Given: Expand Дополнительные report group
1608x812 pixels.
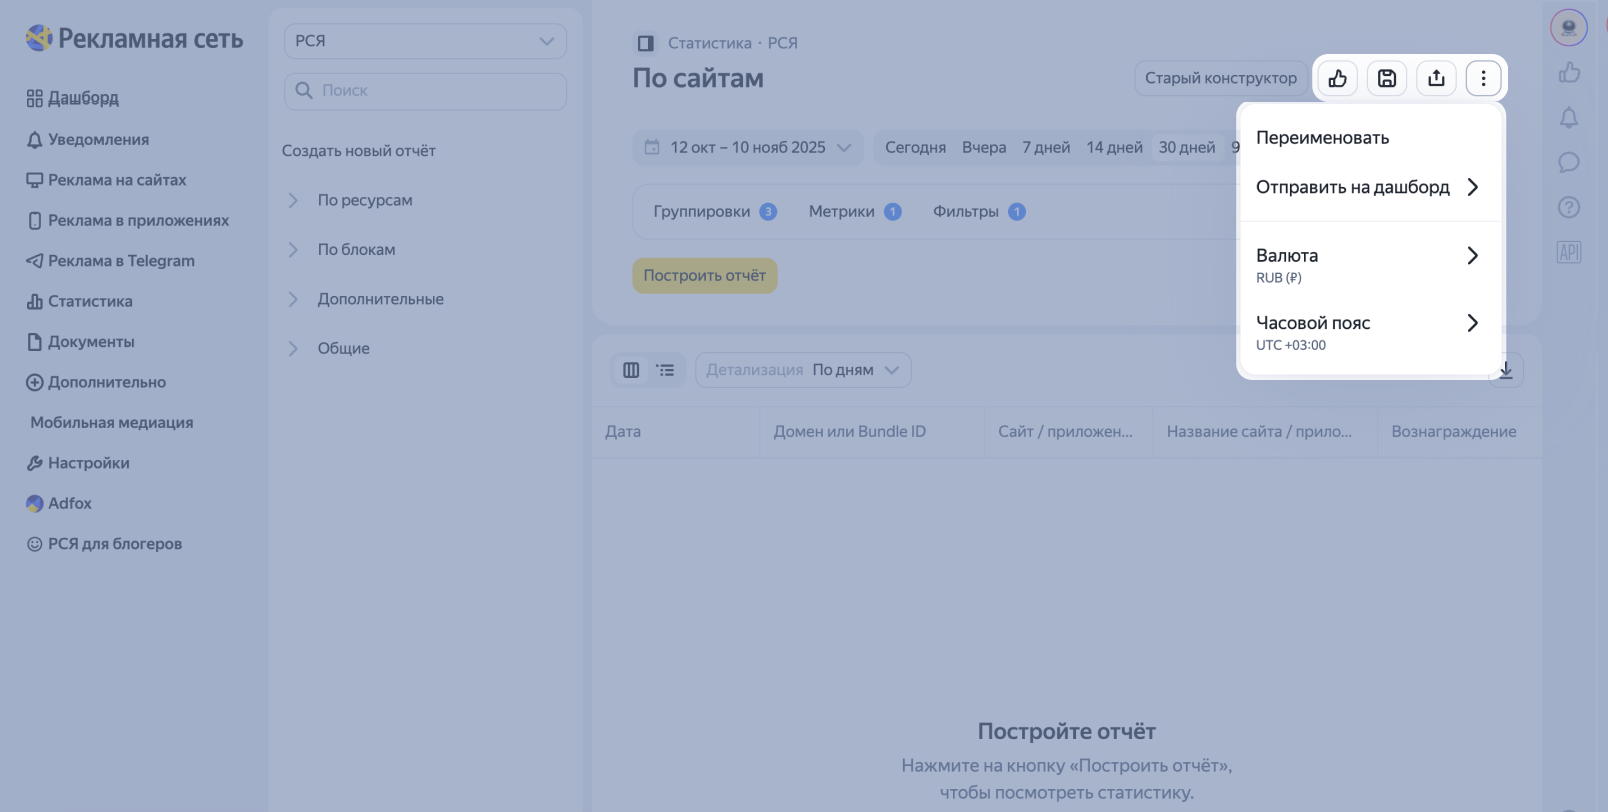Looking at the screenshot, I should tap(366, 299).
